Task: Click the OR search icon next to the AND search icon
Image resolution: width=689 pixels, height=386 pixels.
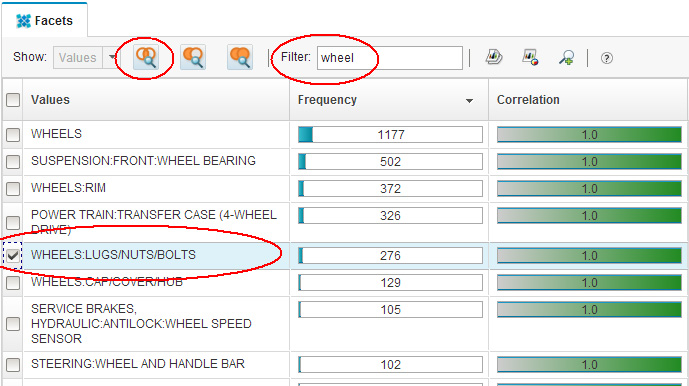Action: 193,57
